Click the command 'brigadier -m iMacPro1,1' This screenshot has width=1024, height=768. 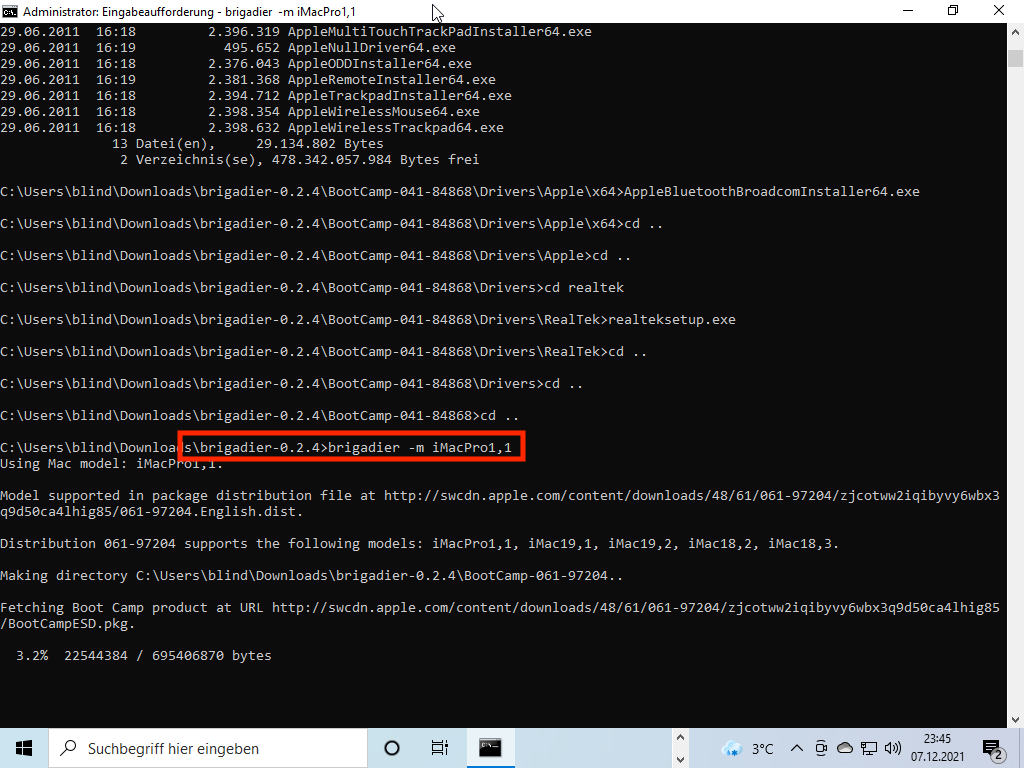420,447
